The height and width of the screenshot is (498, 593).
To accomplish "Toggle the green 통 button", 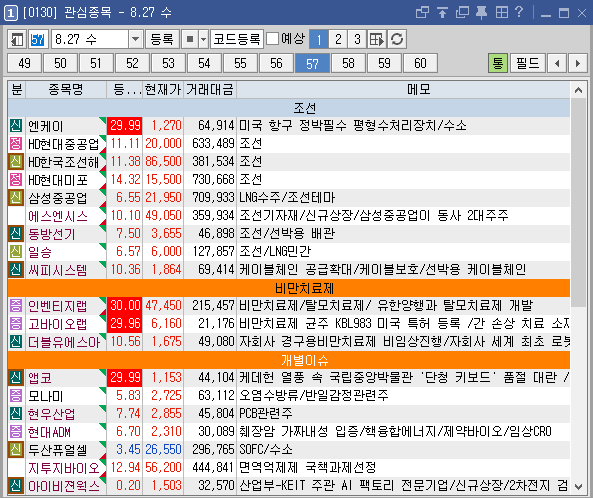I will coord(498,63).
